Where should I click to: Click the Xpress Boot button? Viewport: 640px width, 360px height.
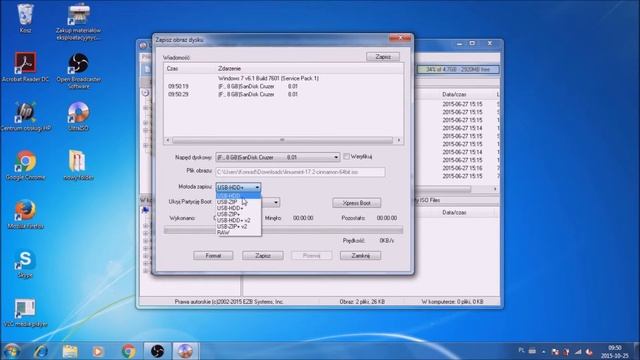pos(356,203)
